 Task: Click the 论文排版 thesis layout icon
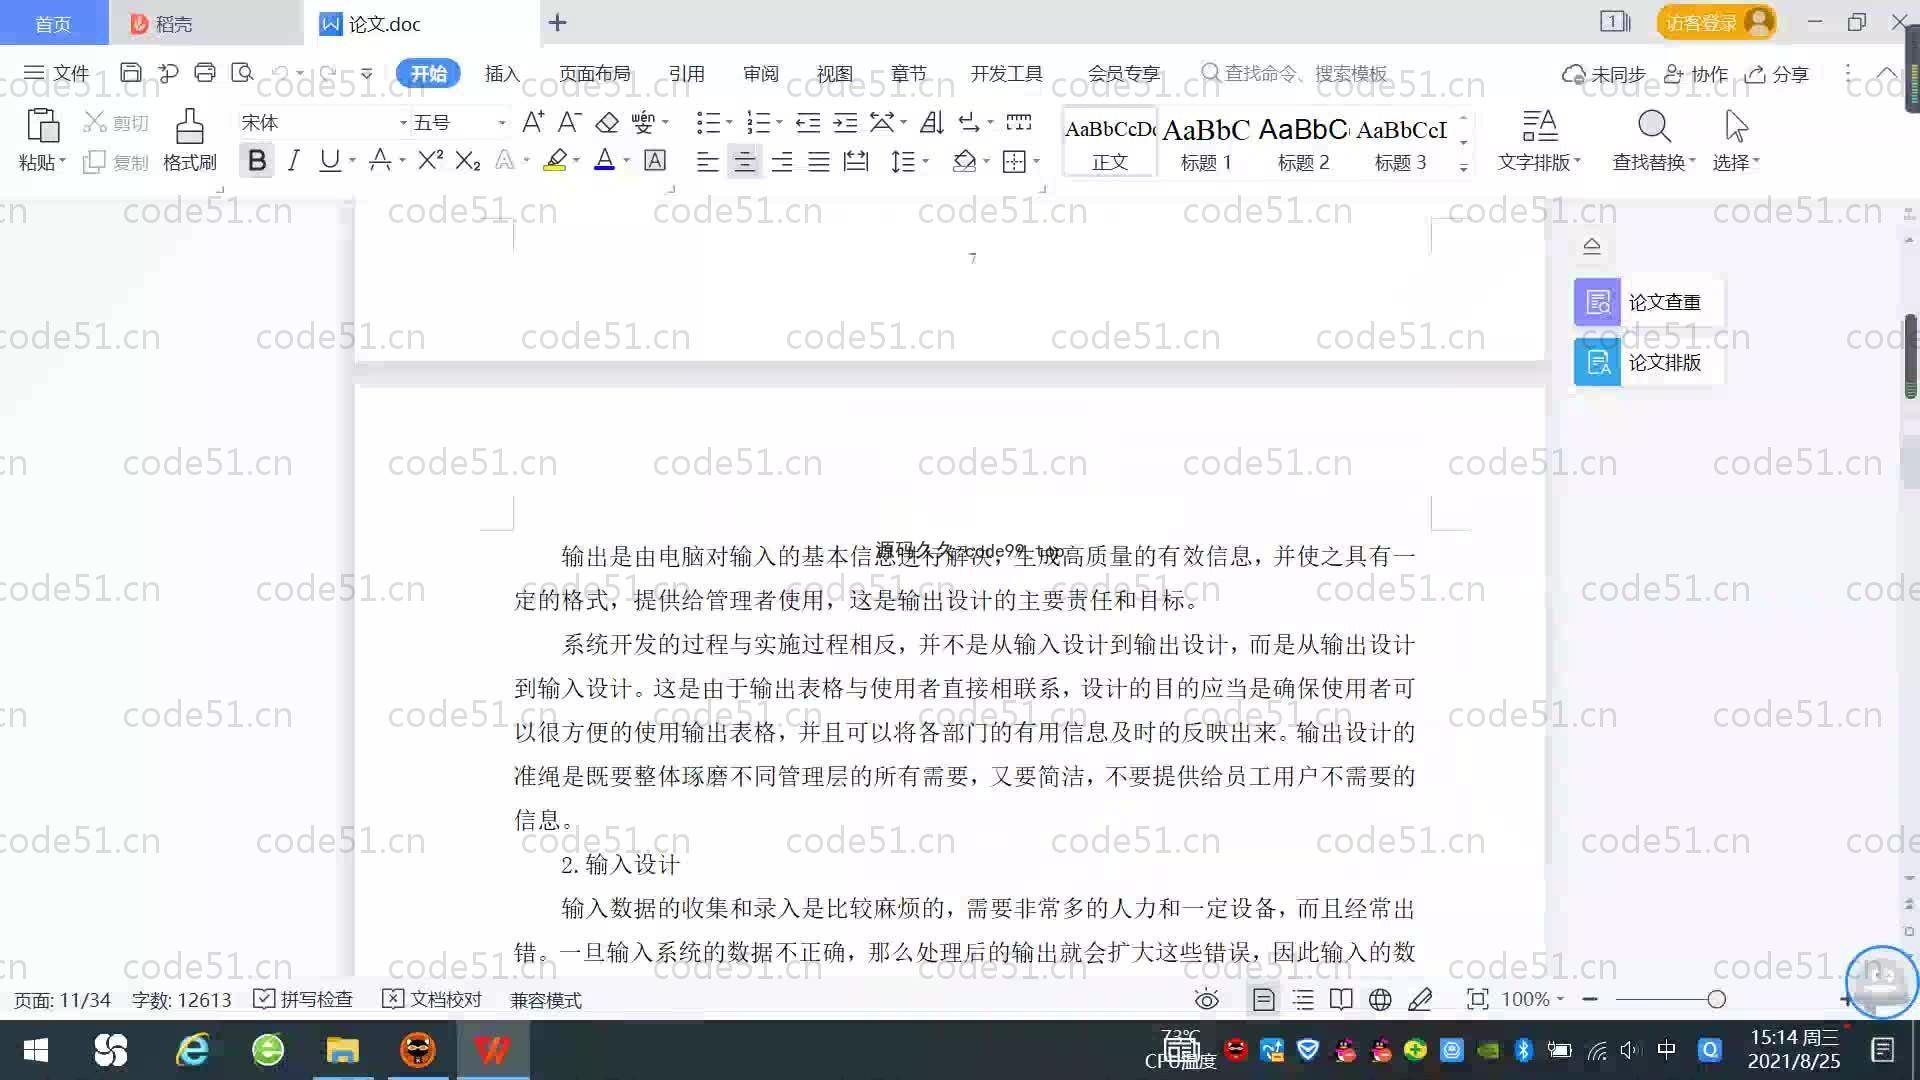pyautogui.click(x=1597, y=362)
